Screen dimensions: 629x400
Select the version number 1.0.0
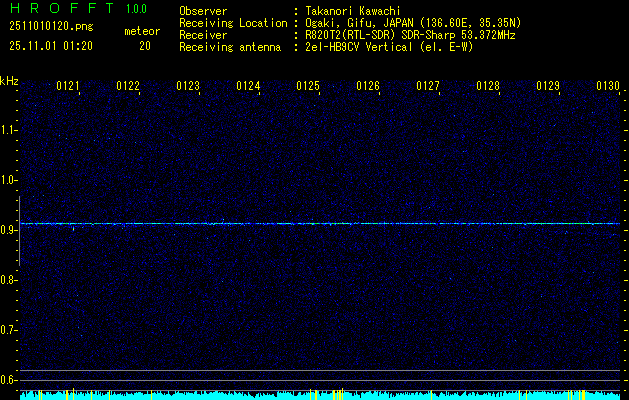point(136,9)
